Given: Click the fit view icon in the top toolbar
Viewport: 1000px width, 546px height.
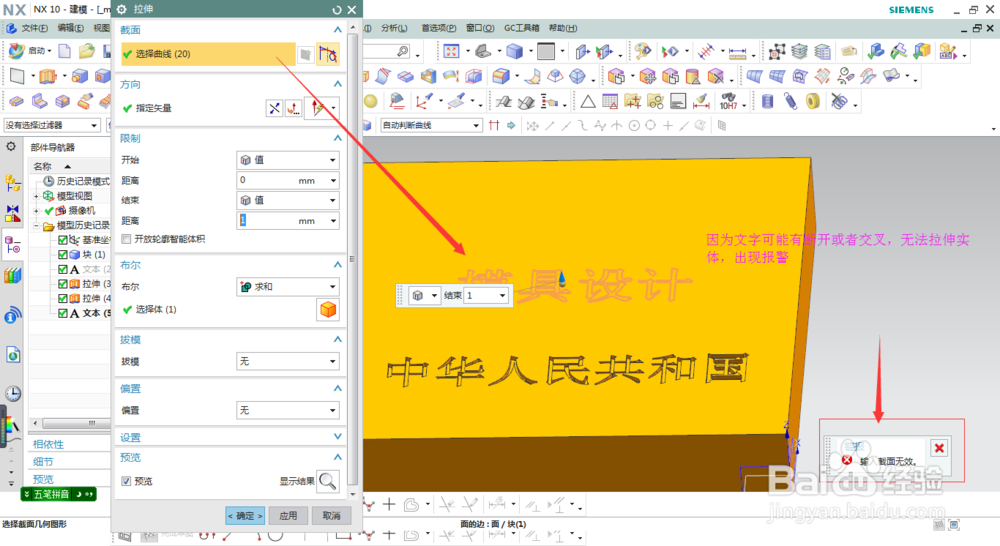Looking at the screenshot, I should click(x=451, y=51).
